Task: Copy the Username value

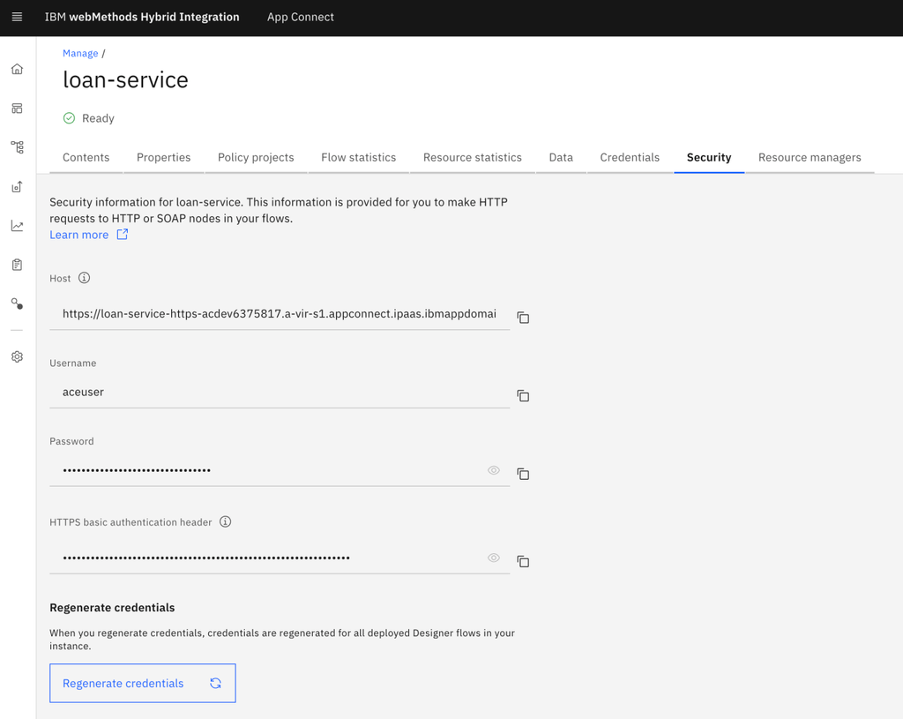Action: click(x=523, y=396)
